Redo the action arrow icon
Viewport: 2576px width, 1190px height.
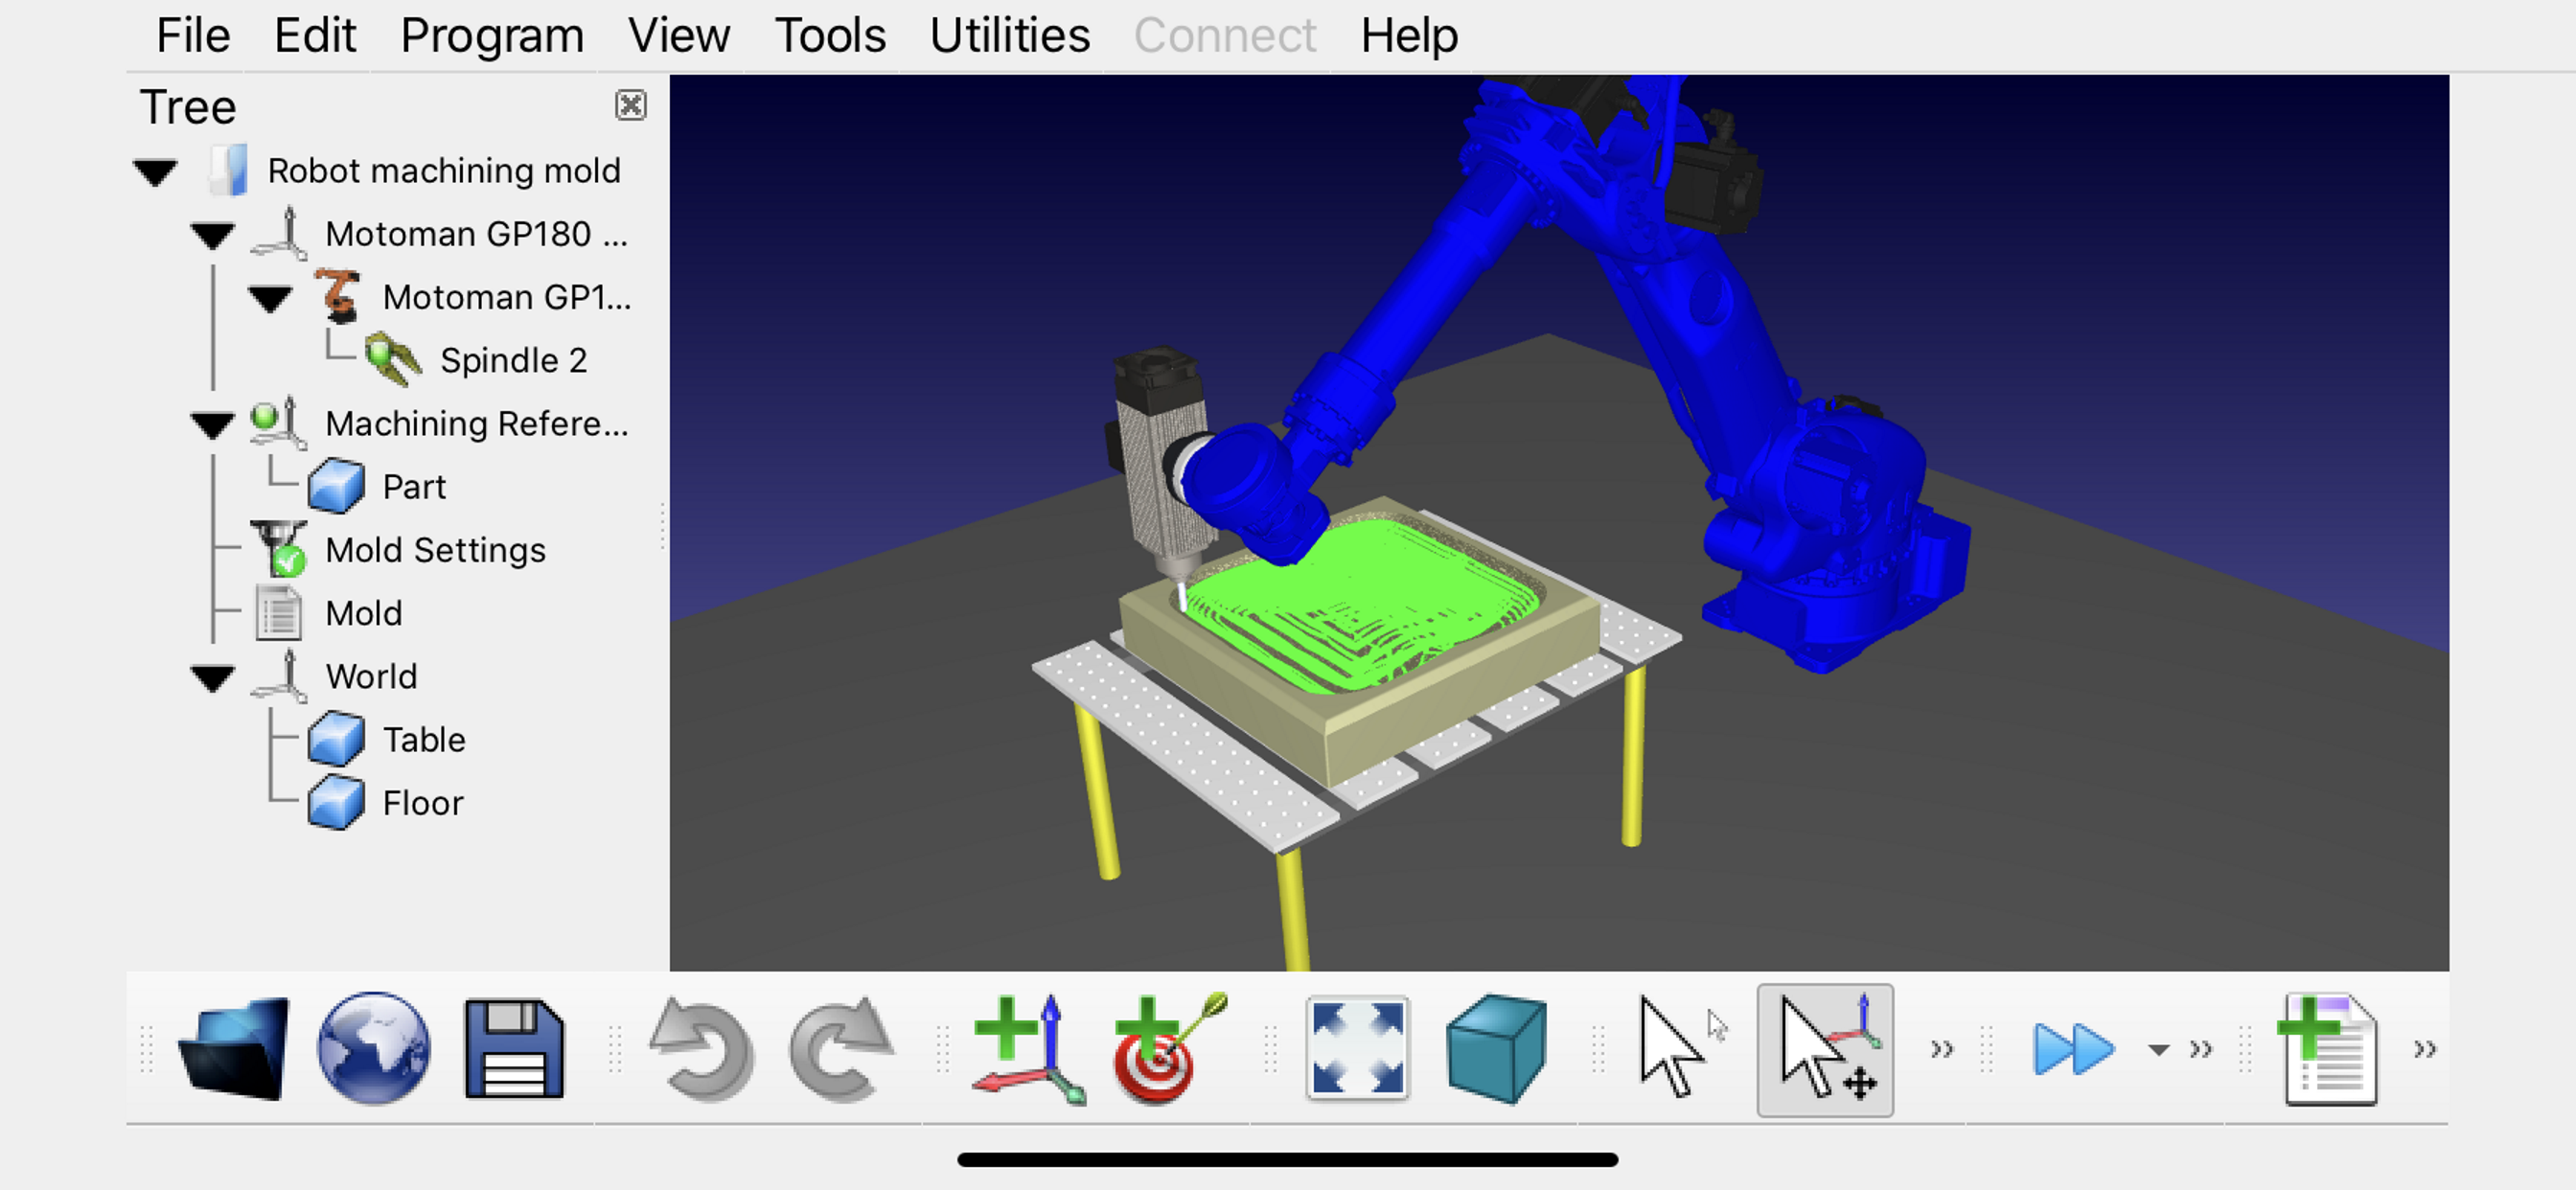click(x=841, y=1048)
